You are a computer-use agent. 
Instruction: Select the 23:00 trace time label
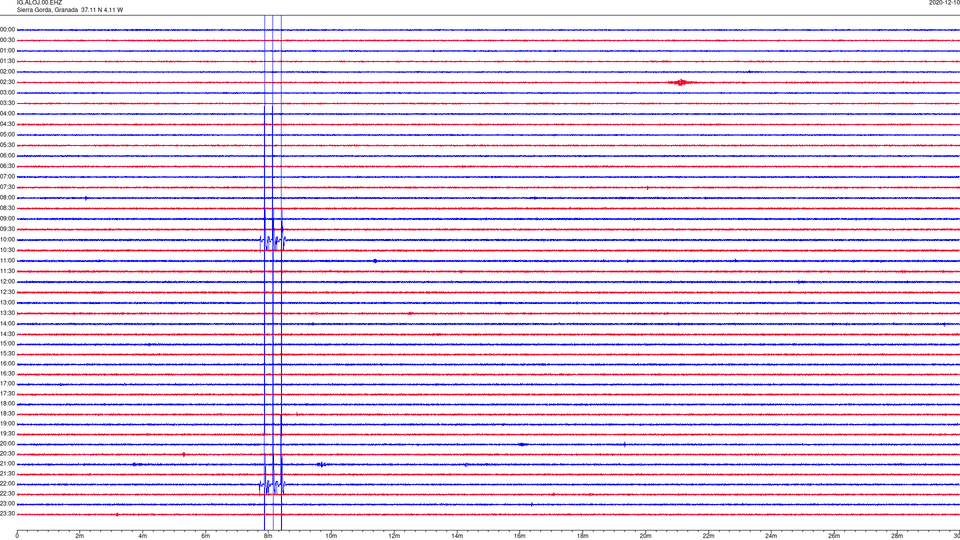pos(7,504)
